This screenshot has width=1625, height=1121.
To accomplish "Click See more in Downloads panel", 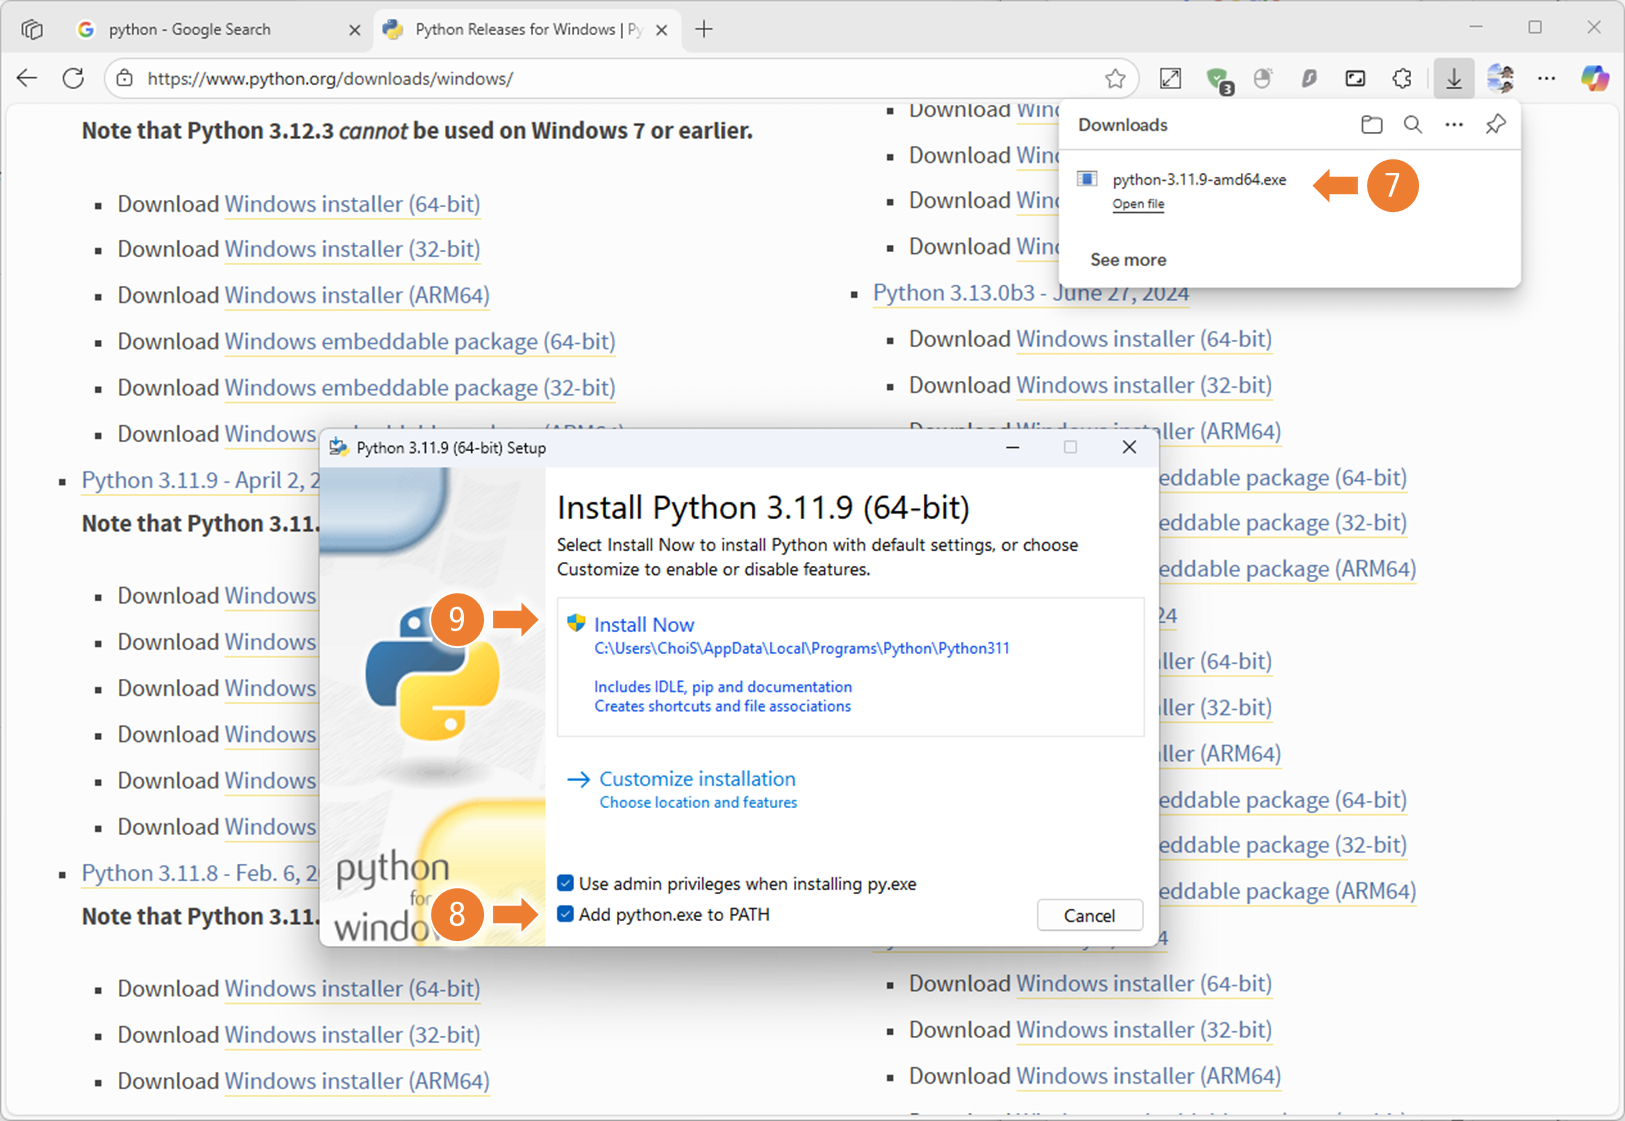I will tap(1128, 260).
